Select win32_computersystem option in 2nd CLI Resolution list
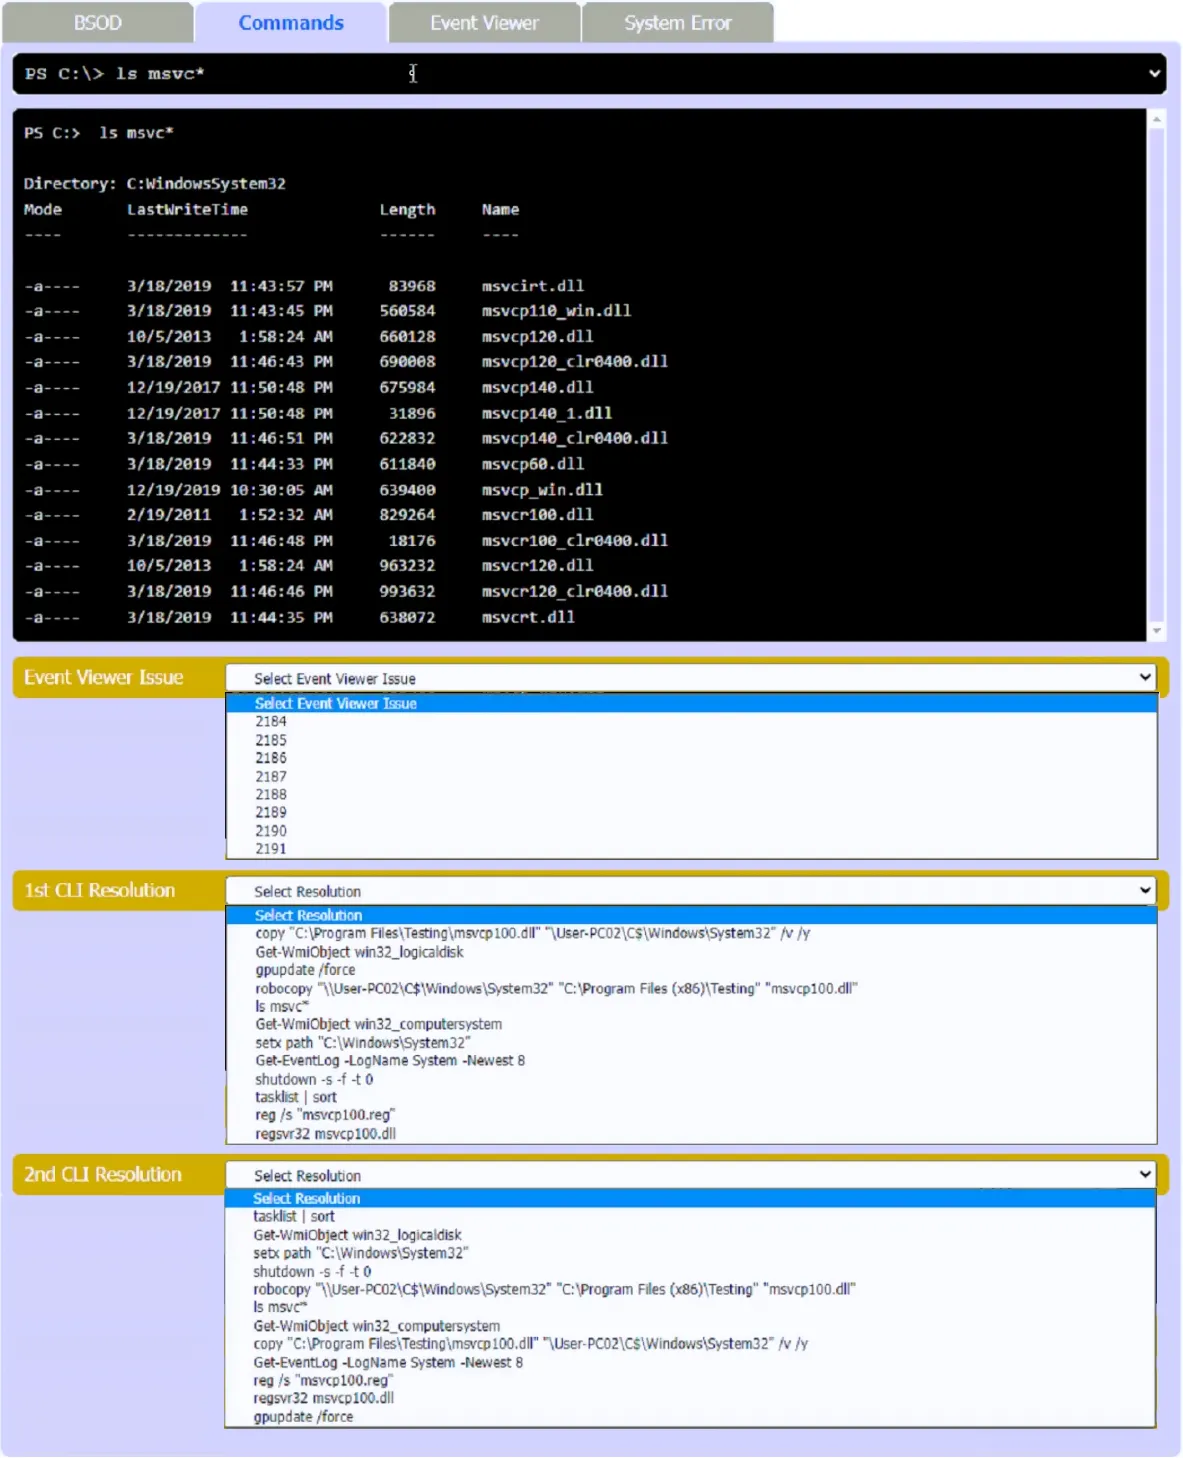 click(x=690, y=1326)
